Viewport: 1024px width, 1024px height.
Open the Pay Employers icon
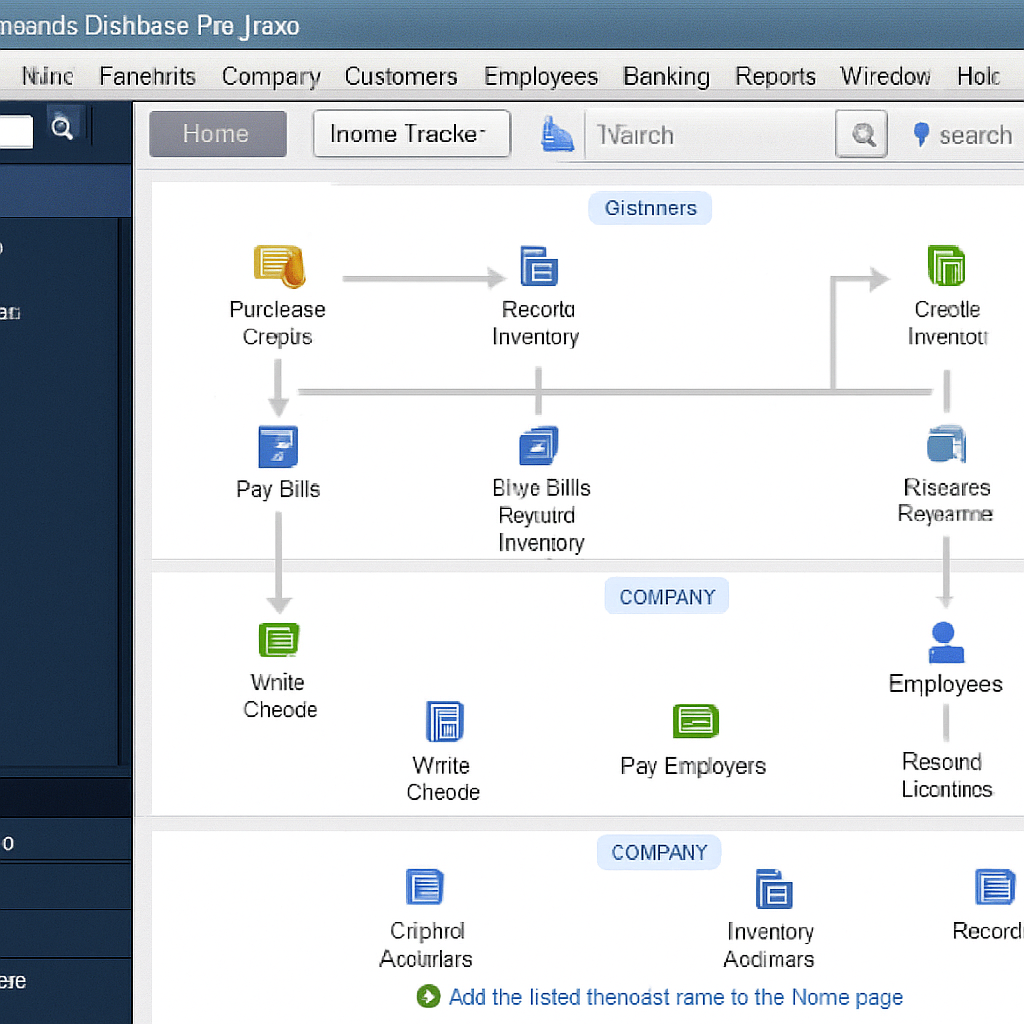[696, 721]
